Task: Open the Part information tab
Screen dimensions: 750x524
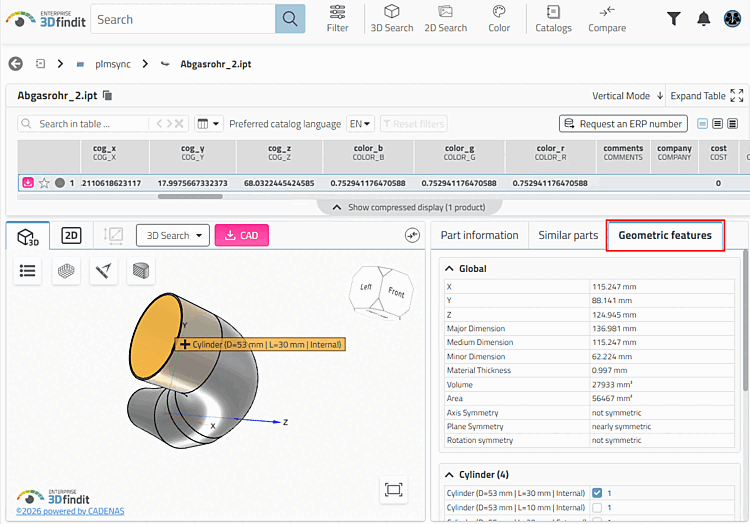Action: pyautogui.click(x=479, y=235)
